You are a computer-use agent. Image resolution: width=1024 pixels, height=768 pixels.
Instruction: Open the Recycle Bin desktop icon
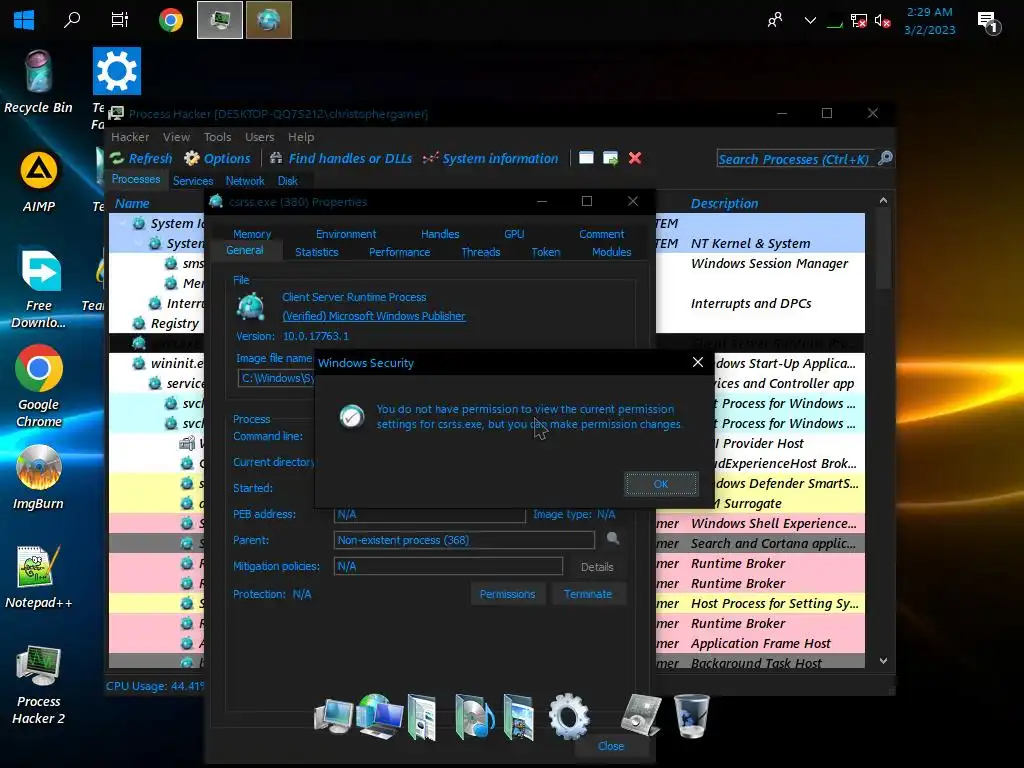[x=38, y=82]
